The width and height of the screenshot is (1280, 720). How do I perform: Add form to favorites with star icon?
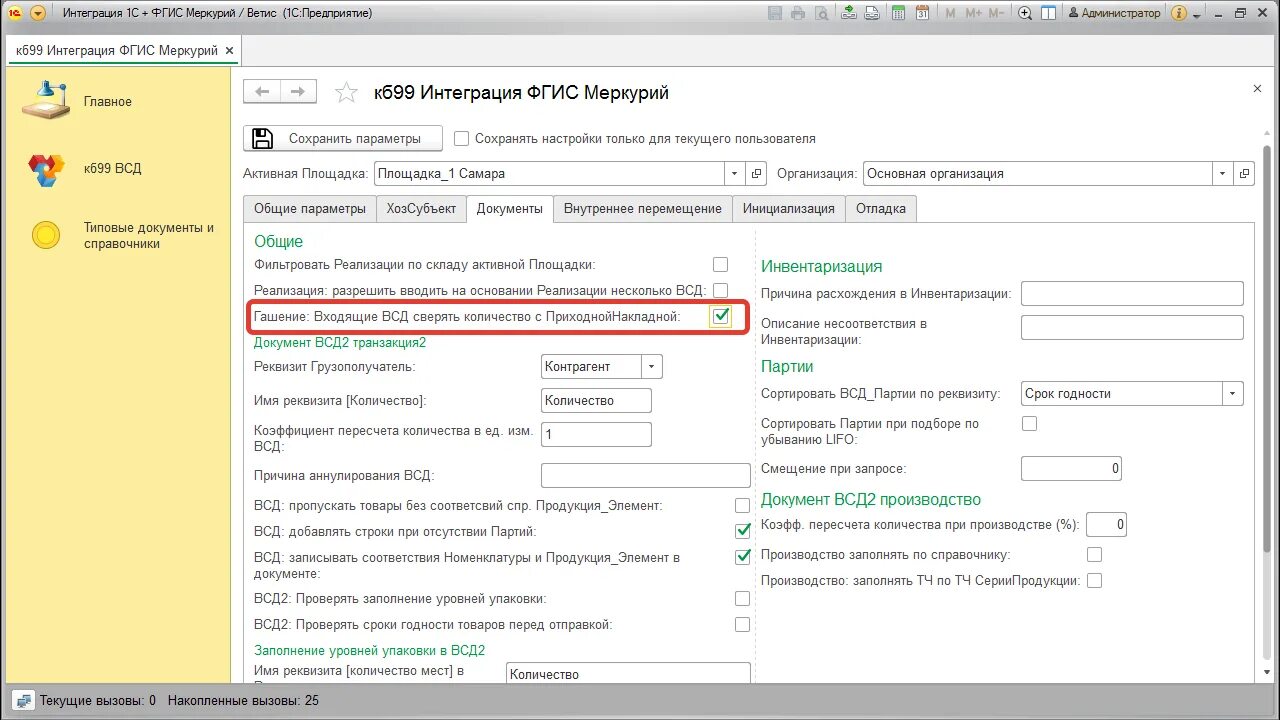[346, 93]
